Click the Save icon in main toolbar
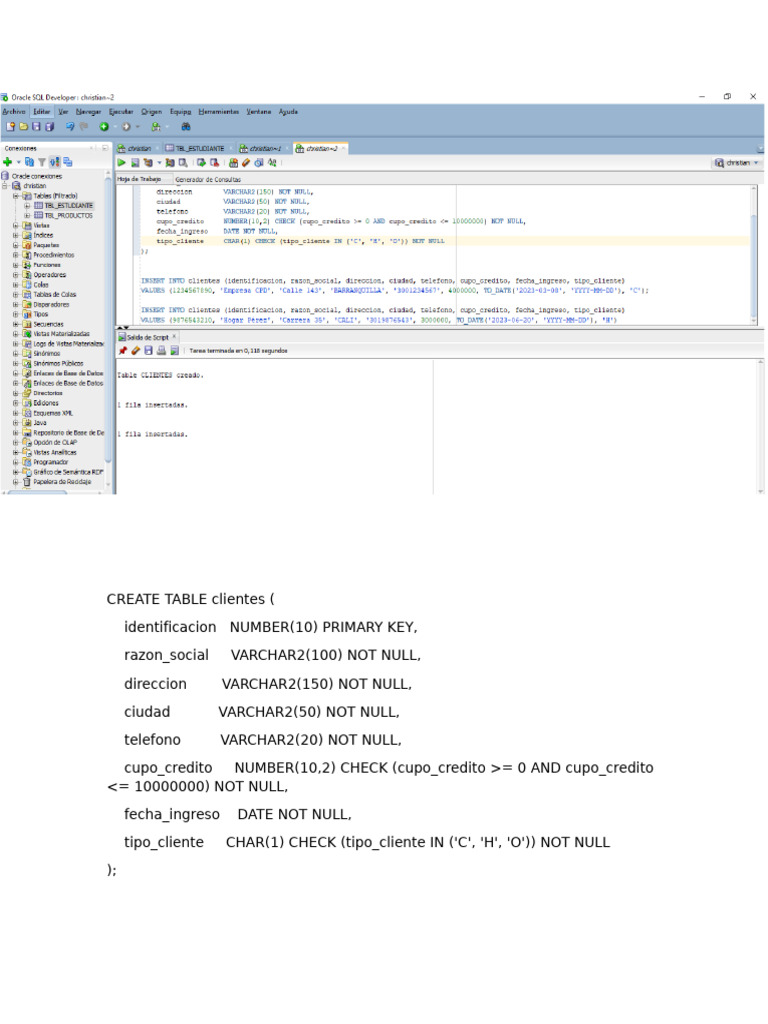This screenshot has height=1024, width=768. click(x=37, y=127)
